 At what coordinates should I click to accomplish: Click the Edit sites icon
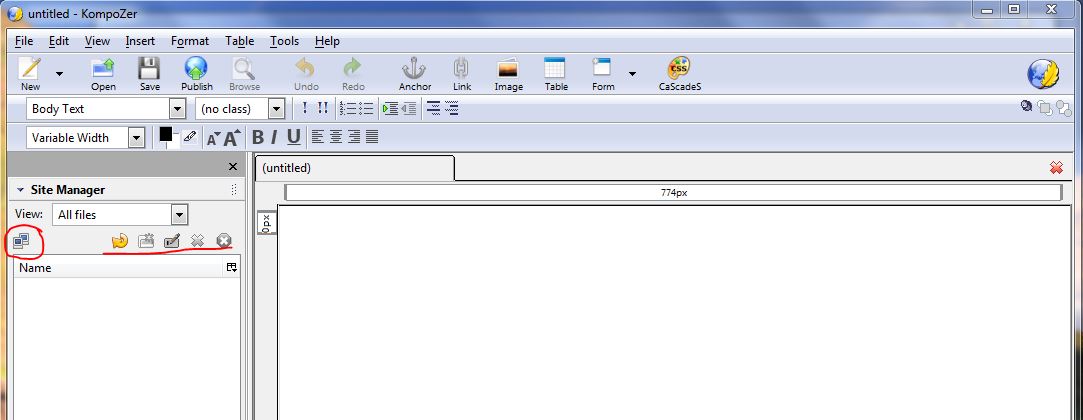click(x=21, y=241)
